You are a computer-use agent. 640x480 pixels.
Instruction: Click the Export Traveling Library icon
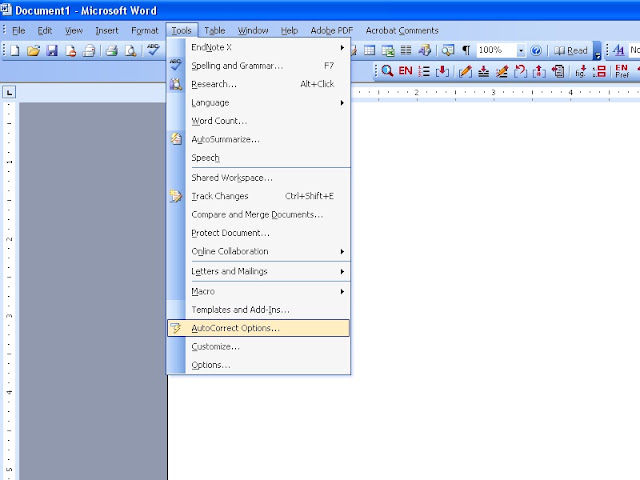coord(558,71)
